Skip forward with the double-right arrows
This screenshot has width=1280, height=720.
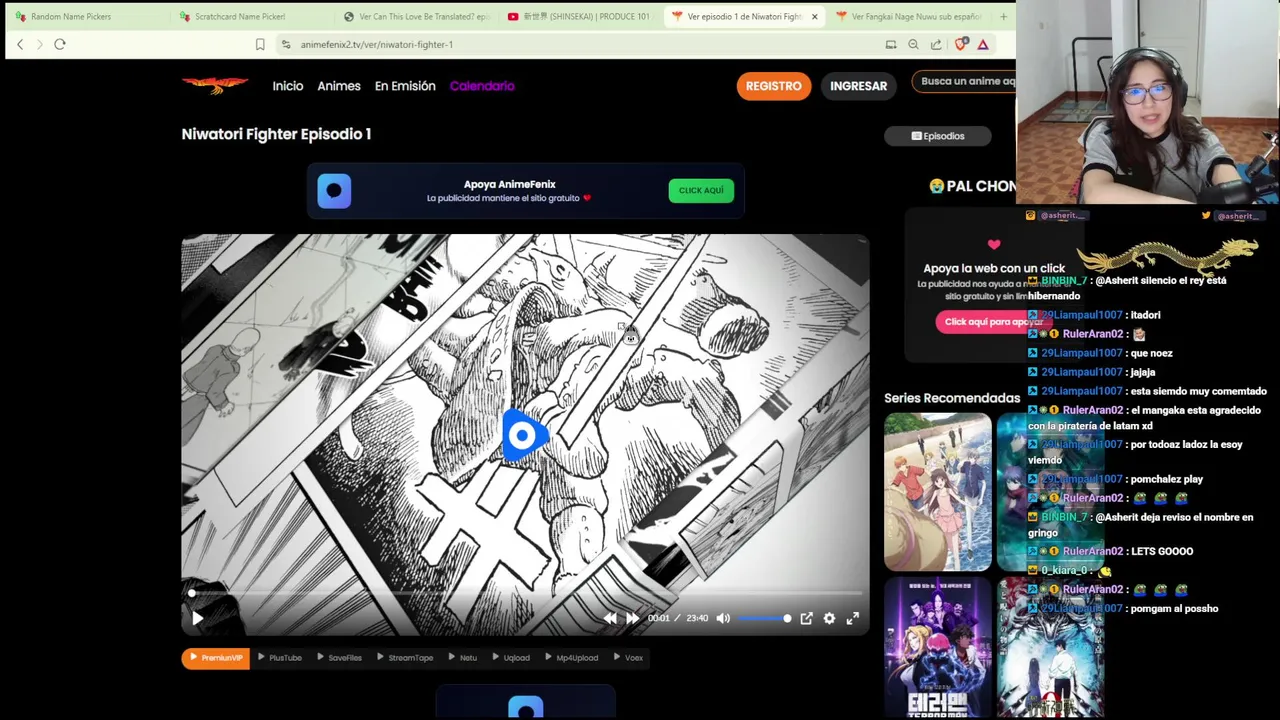click(632, 618)
